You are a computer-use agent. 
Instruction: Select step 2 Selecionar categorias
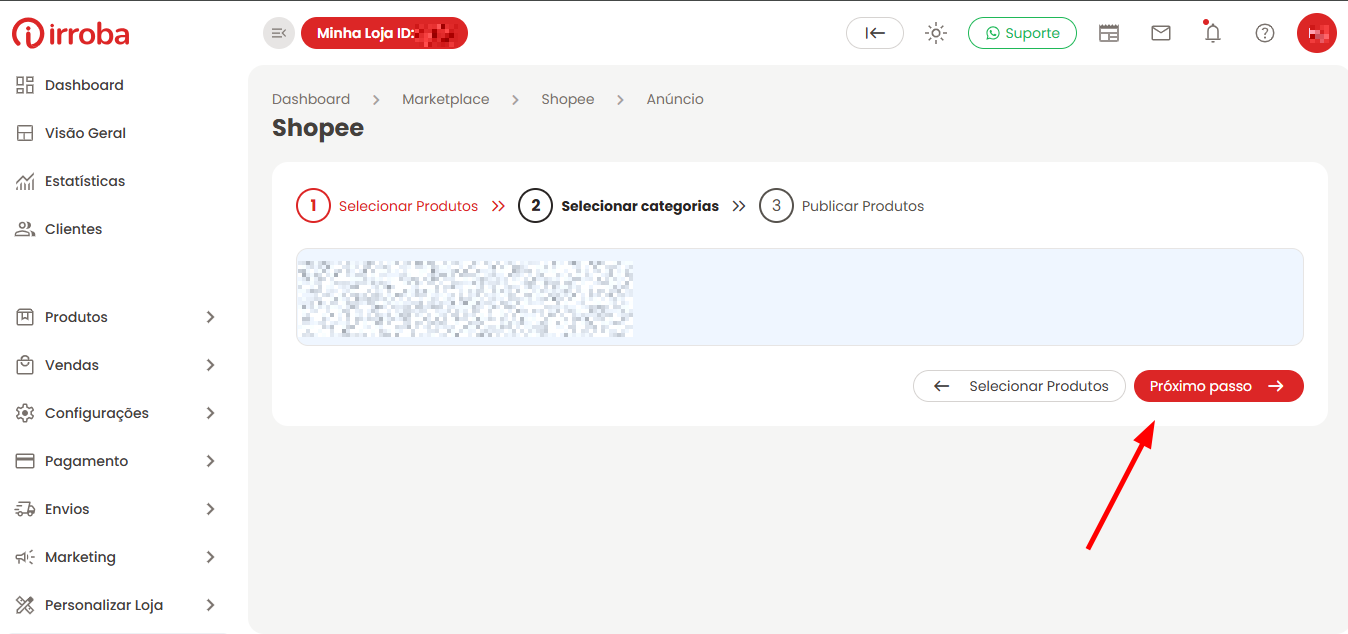[x=619, y=206]
